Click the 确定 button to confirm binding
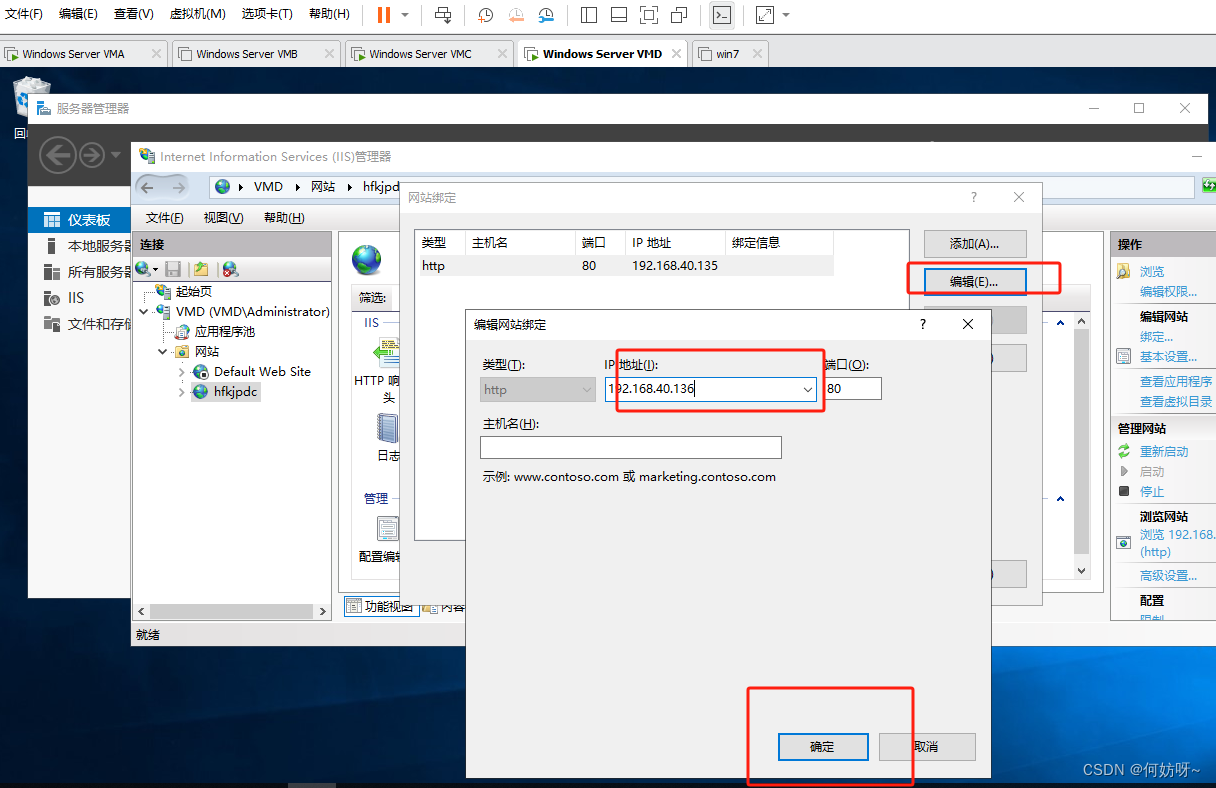Viewport: 1216px width, 788px height. [821, 747]
